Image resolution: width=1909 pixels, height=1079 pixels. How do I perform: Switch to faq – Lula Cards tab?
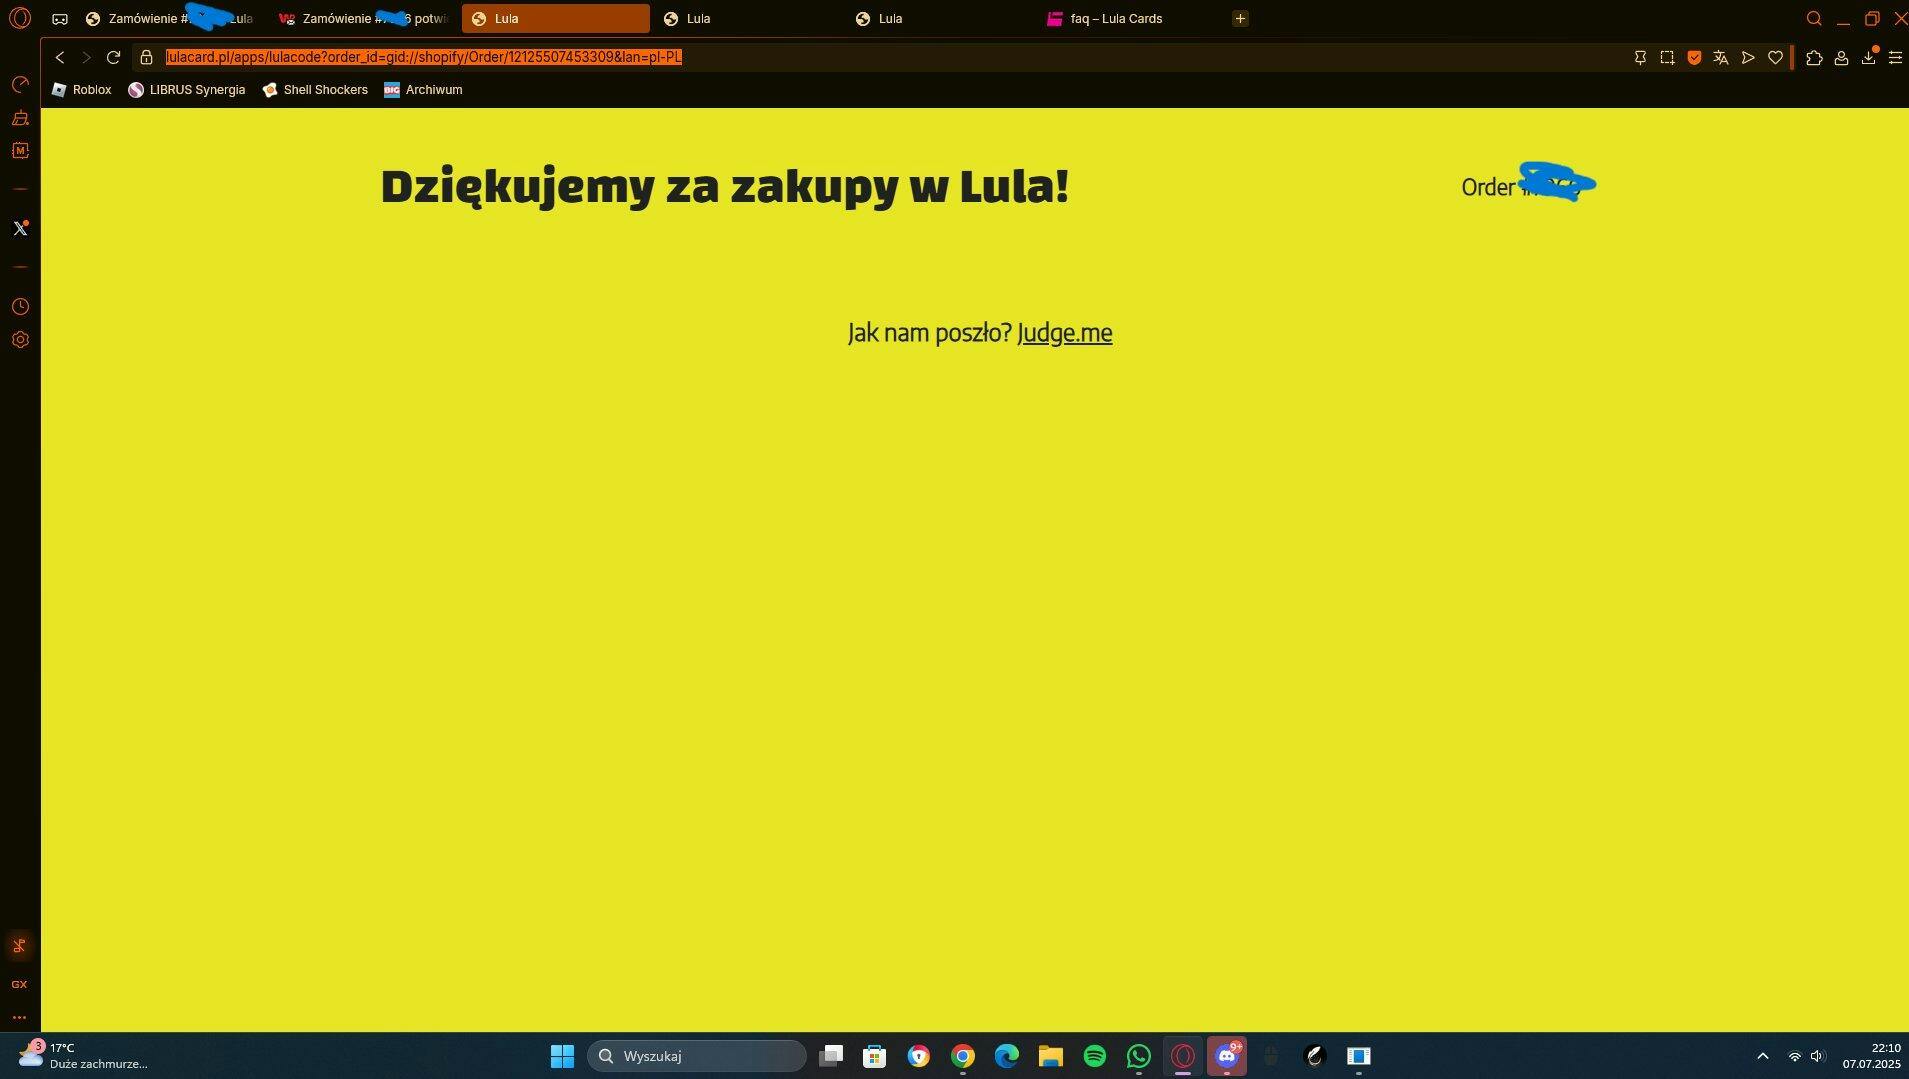[x=1132, y=18]
